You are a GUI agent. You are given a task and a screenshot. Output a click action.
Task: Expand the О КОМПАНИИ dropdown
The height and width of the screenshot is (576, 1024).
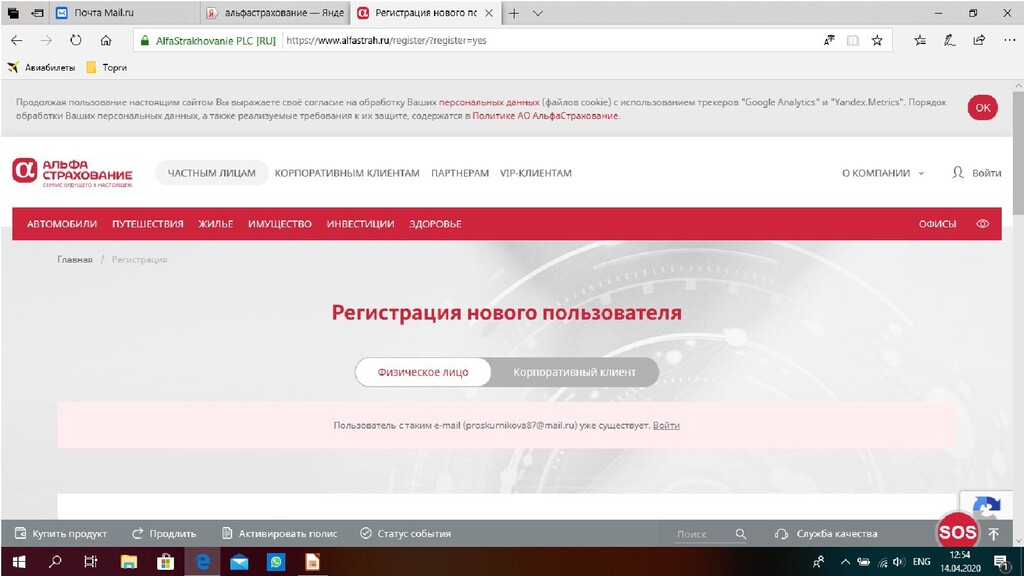pyautogui.click(x=883, y=173)
